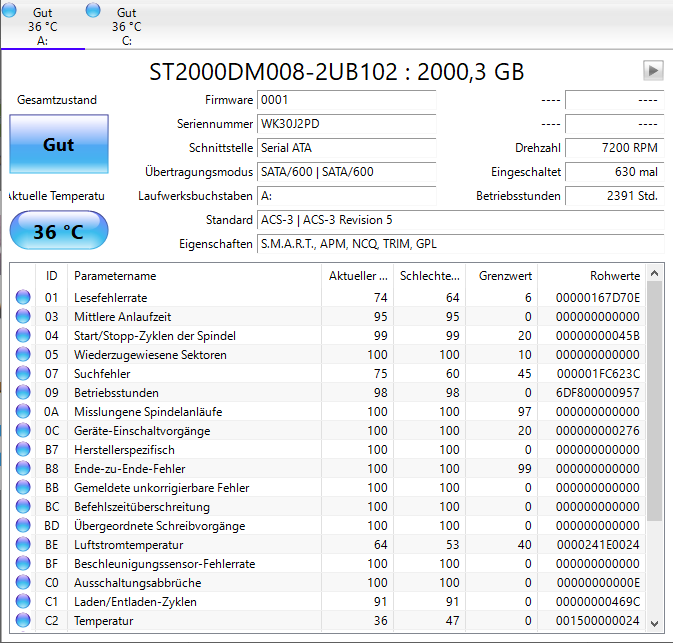Click raw value 000001FC623C
This screenshot has width=673, height=643.
[x=598, y=373]
